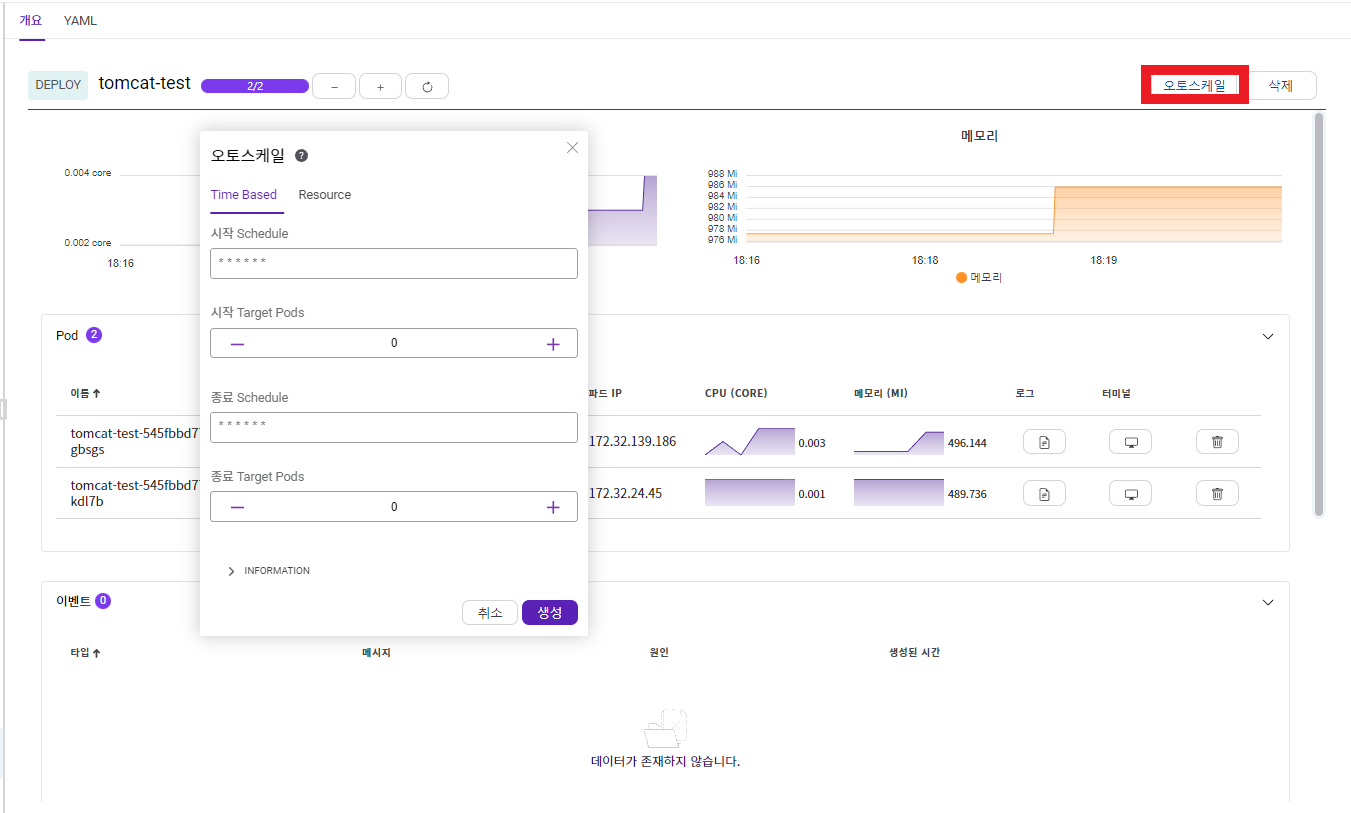Screen dimensions: 1351x813
Task: Focus the 시작 Schedule cron input
Action: 394,263
